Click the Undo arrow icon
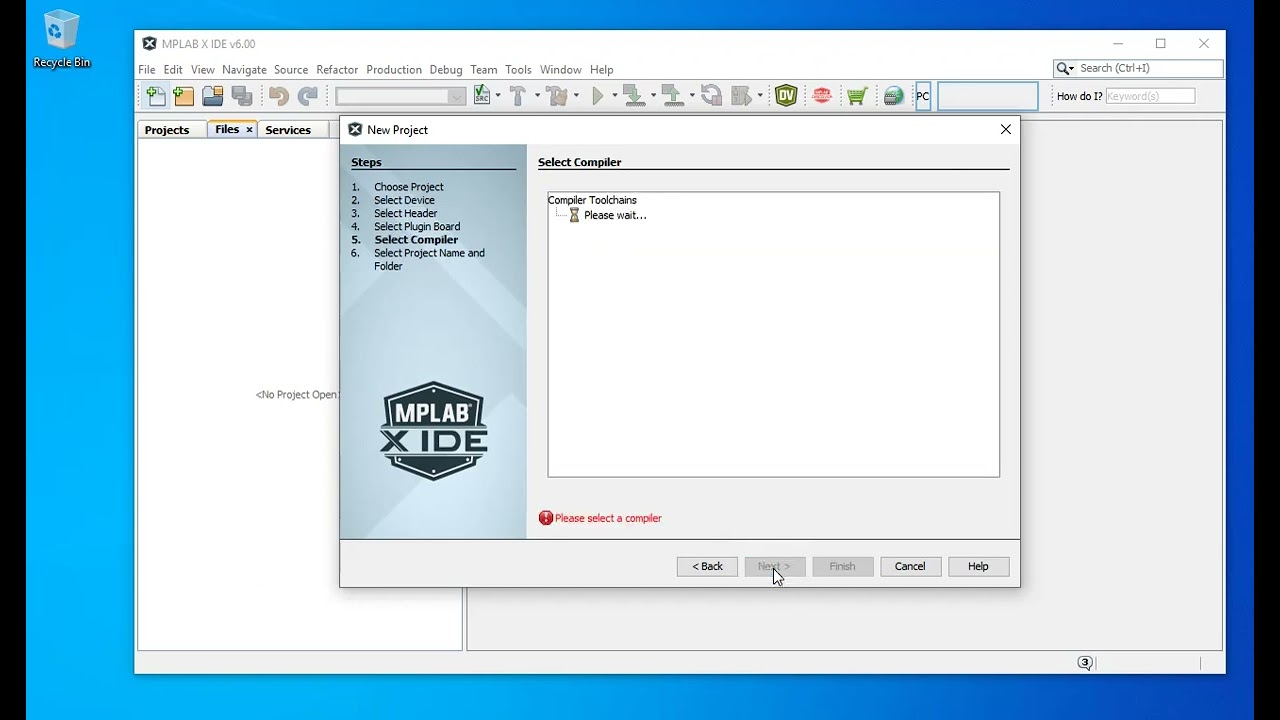 279,96
